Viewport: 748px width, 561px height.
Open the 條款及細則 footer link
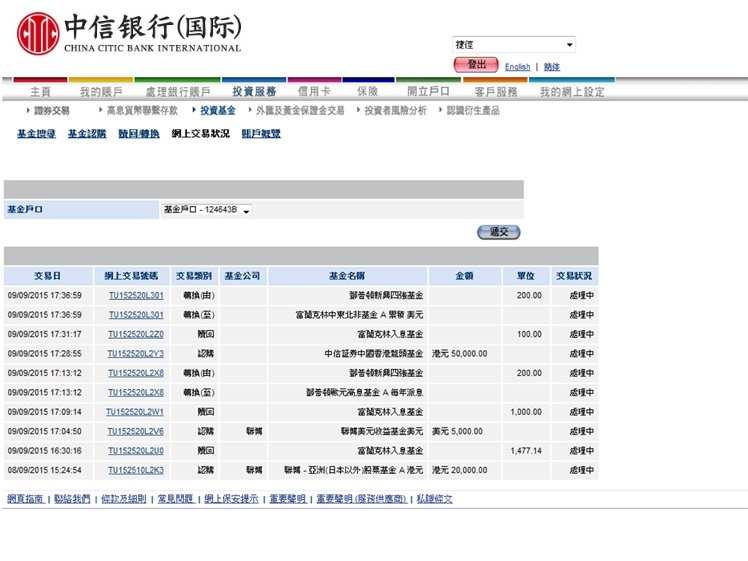[124, 499]
